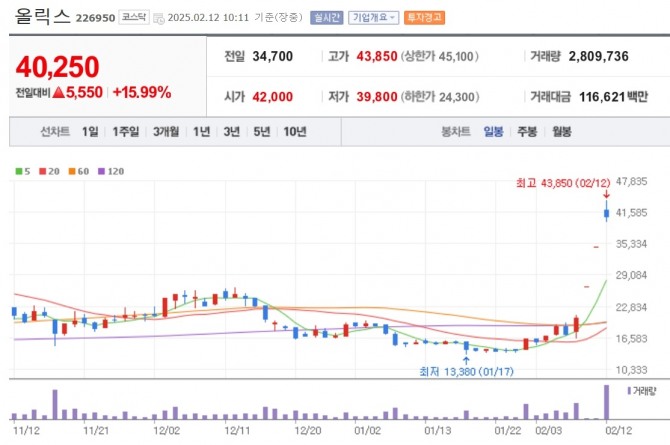
Task: Select the 3개월 line chart period
Action: coord(166,132)
